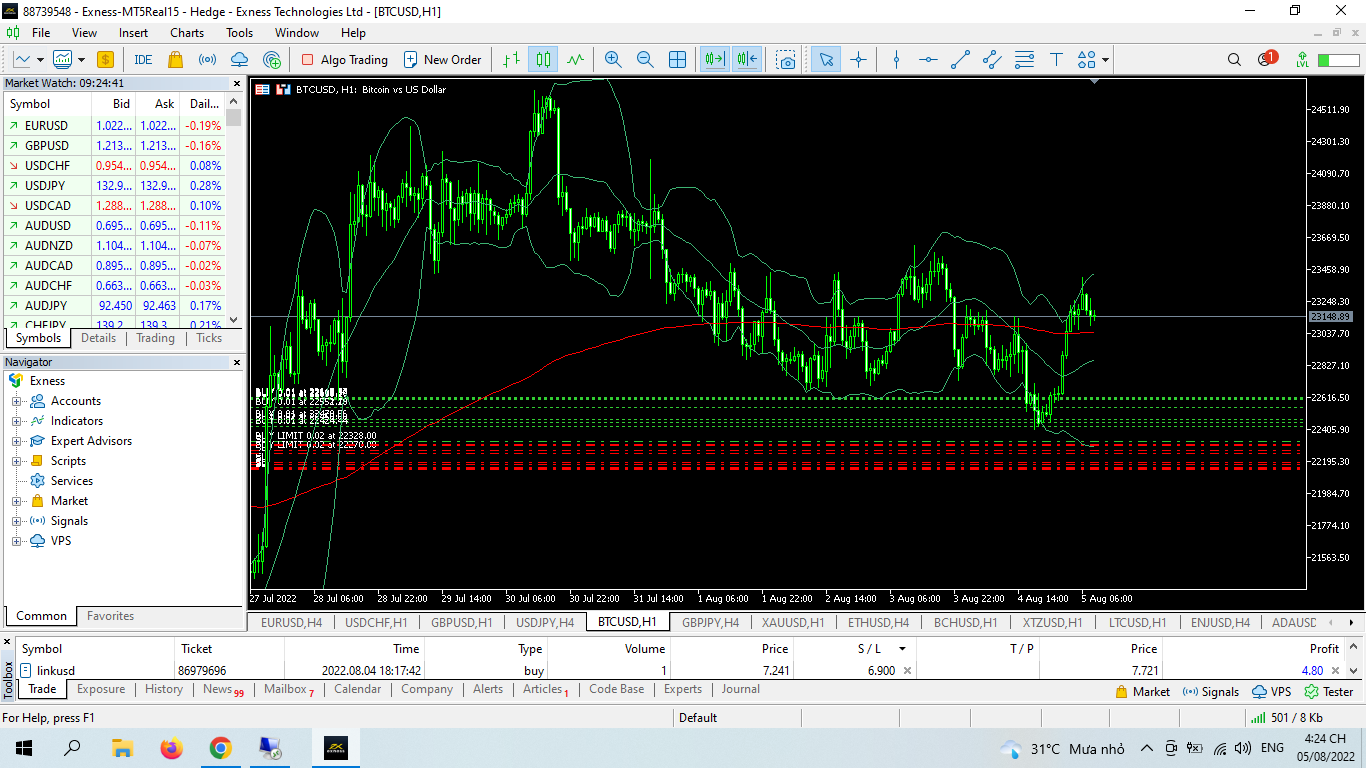Toggle the chart auto scroll icon
1366x768 pixels.
[x=715, y=59]
